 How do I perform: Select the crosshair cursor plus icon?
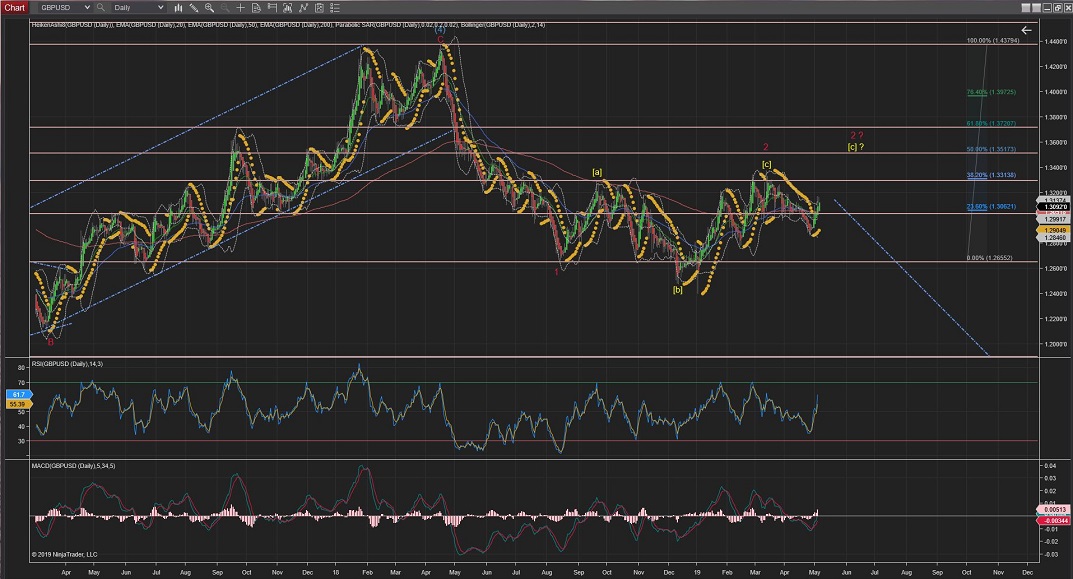pyautogui.click(x=240, y=8)
